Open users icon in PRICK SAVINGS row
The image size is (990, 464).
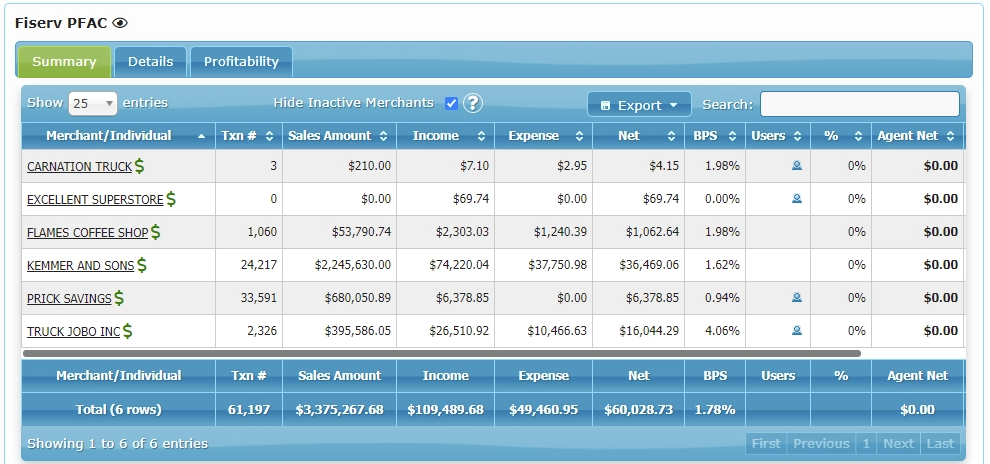(797, 297)
